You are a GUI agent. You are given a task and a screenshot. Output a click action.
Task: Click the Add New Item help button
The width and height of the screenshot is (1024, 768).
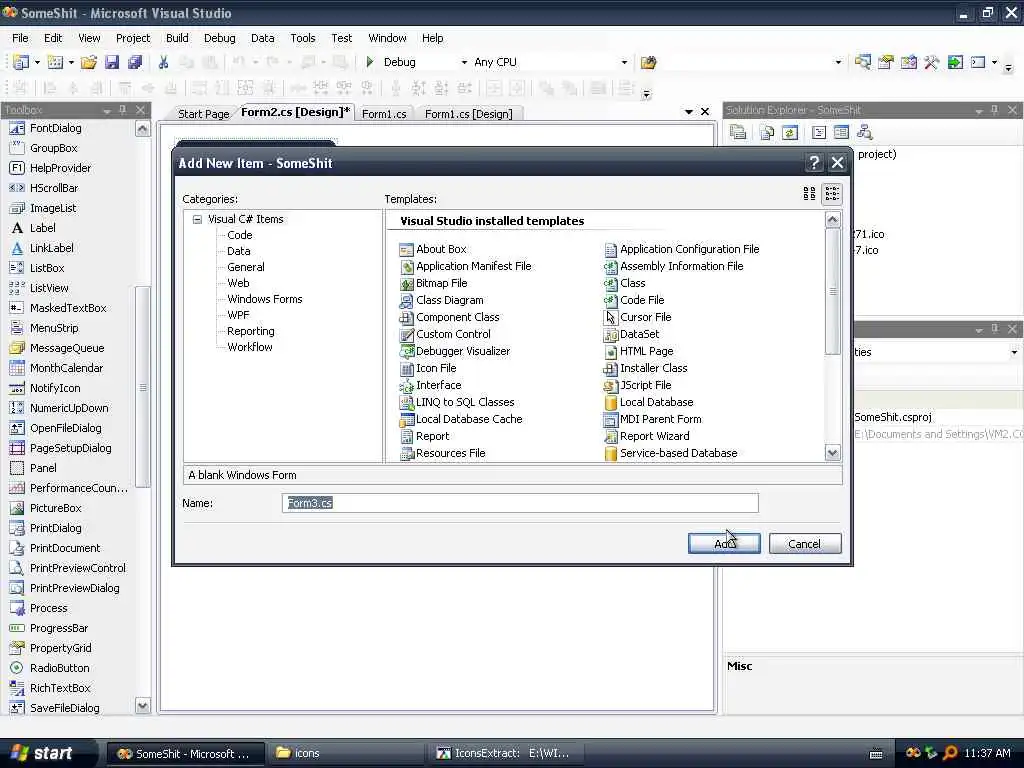click(814, 163)
